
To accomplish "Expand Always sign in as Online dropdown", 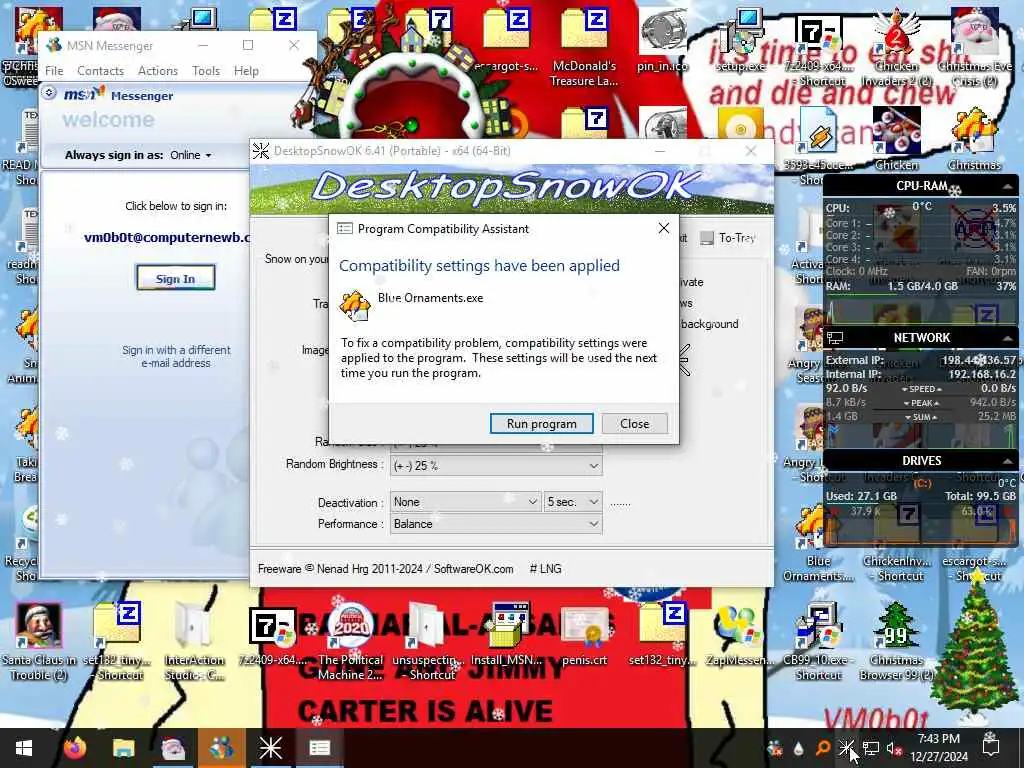I will pos(191,155).
